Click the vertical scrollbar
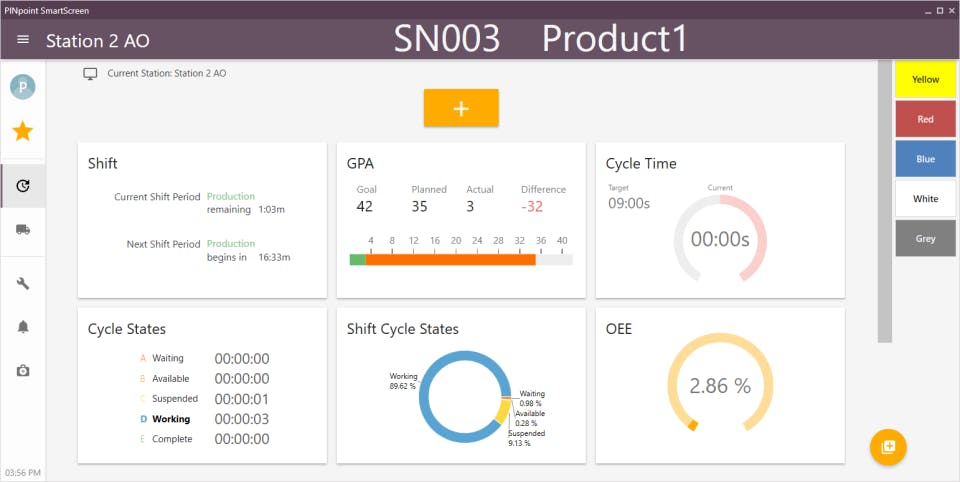 (x=884, y=201)
